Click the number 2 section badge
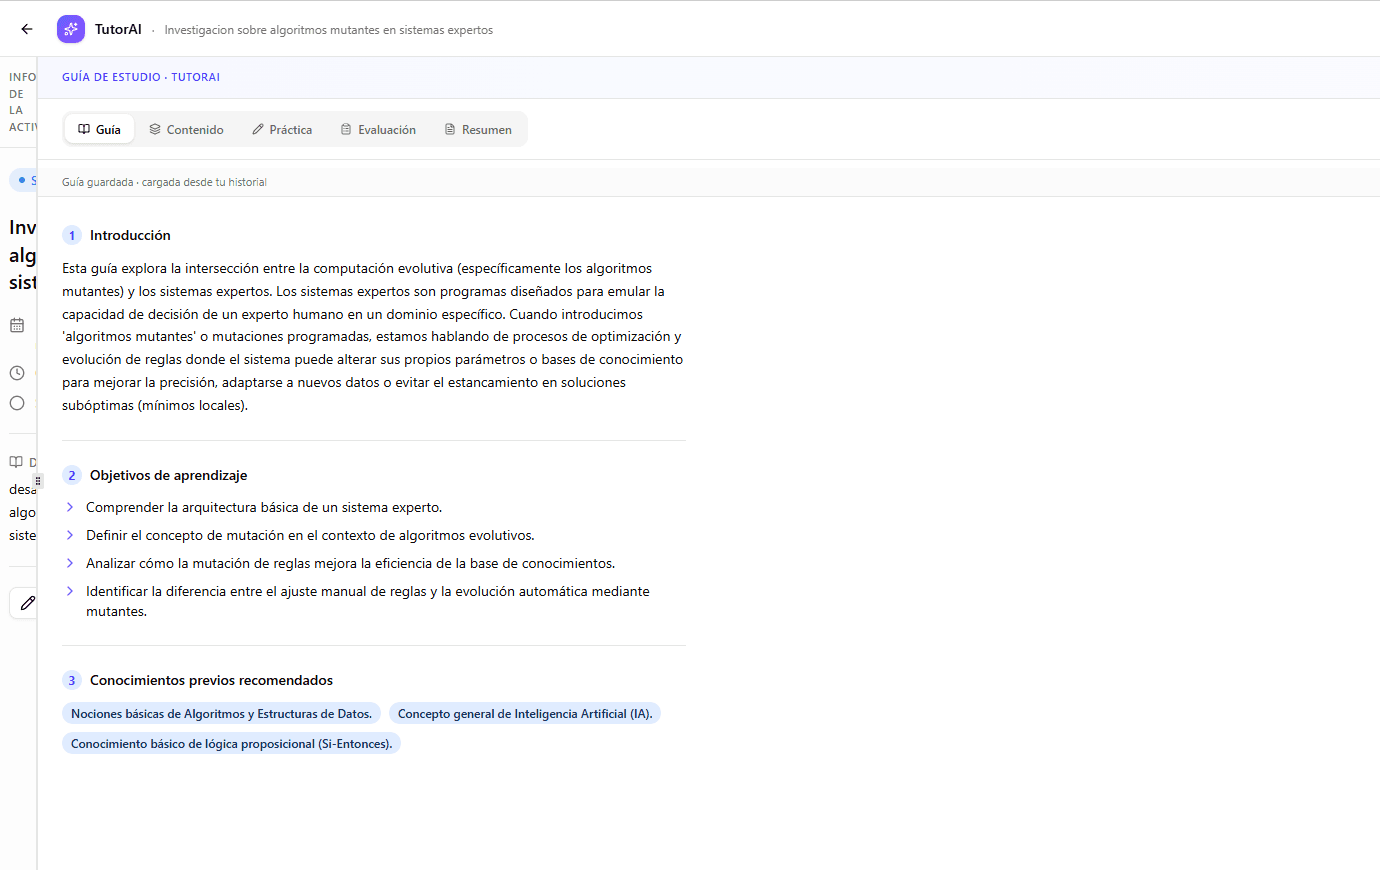 click(72, 475)
